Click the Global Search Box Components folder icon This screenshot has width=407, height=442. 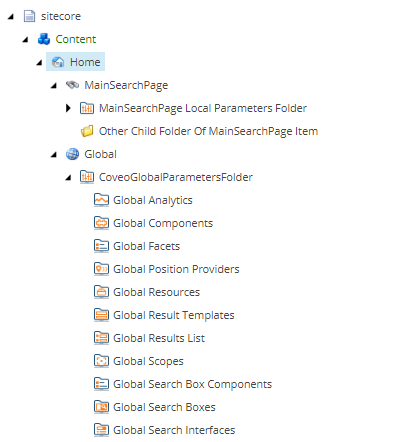click(x=101, y=384)
